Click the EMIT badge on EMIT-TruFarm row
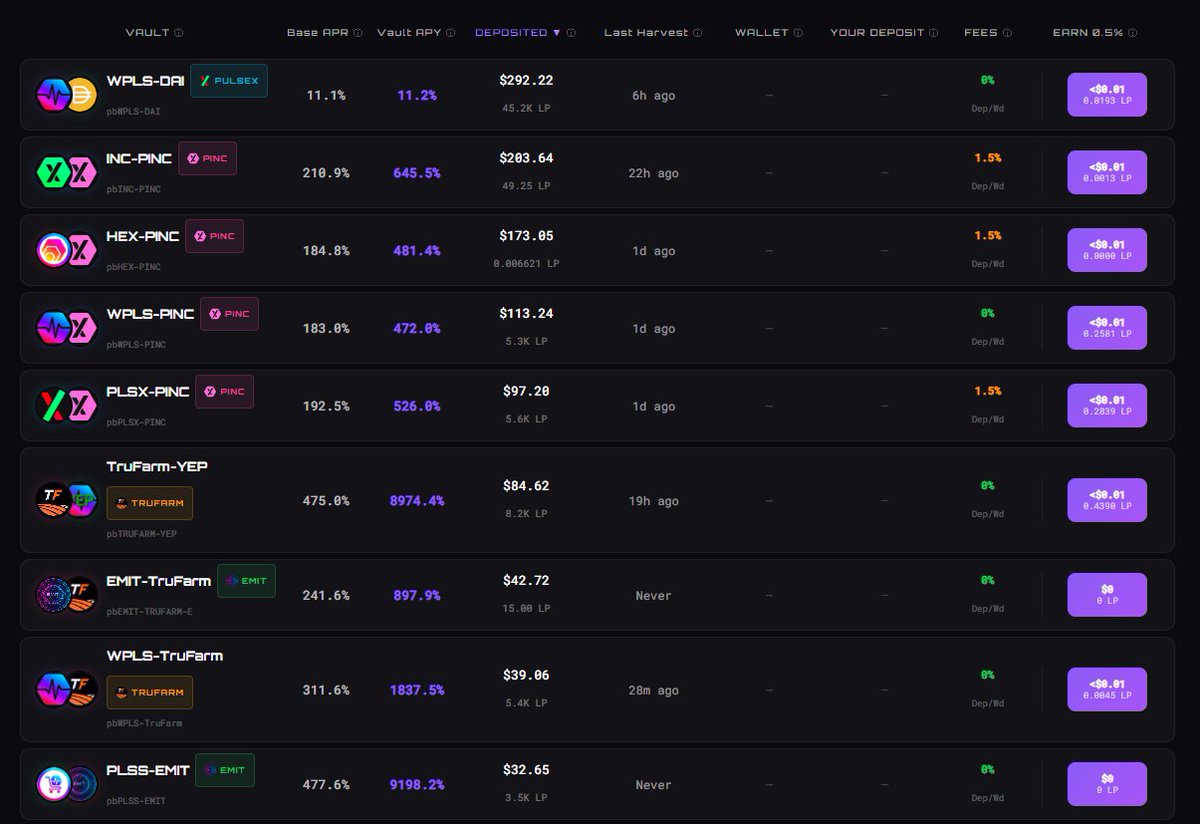The width and height of the screenshot is (1200, 824). tap(246, 581)
